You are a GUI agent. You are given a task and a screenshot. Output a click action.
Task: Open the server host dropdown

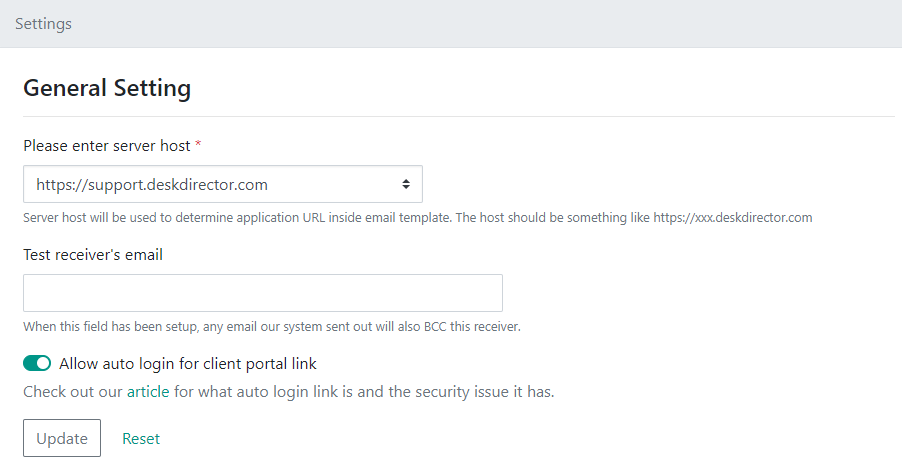point(223,184)
